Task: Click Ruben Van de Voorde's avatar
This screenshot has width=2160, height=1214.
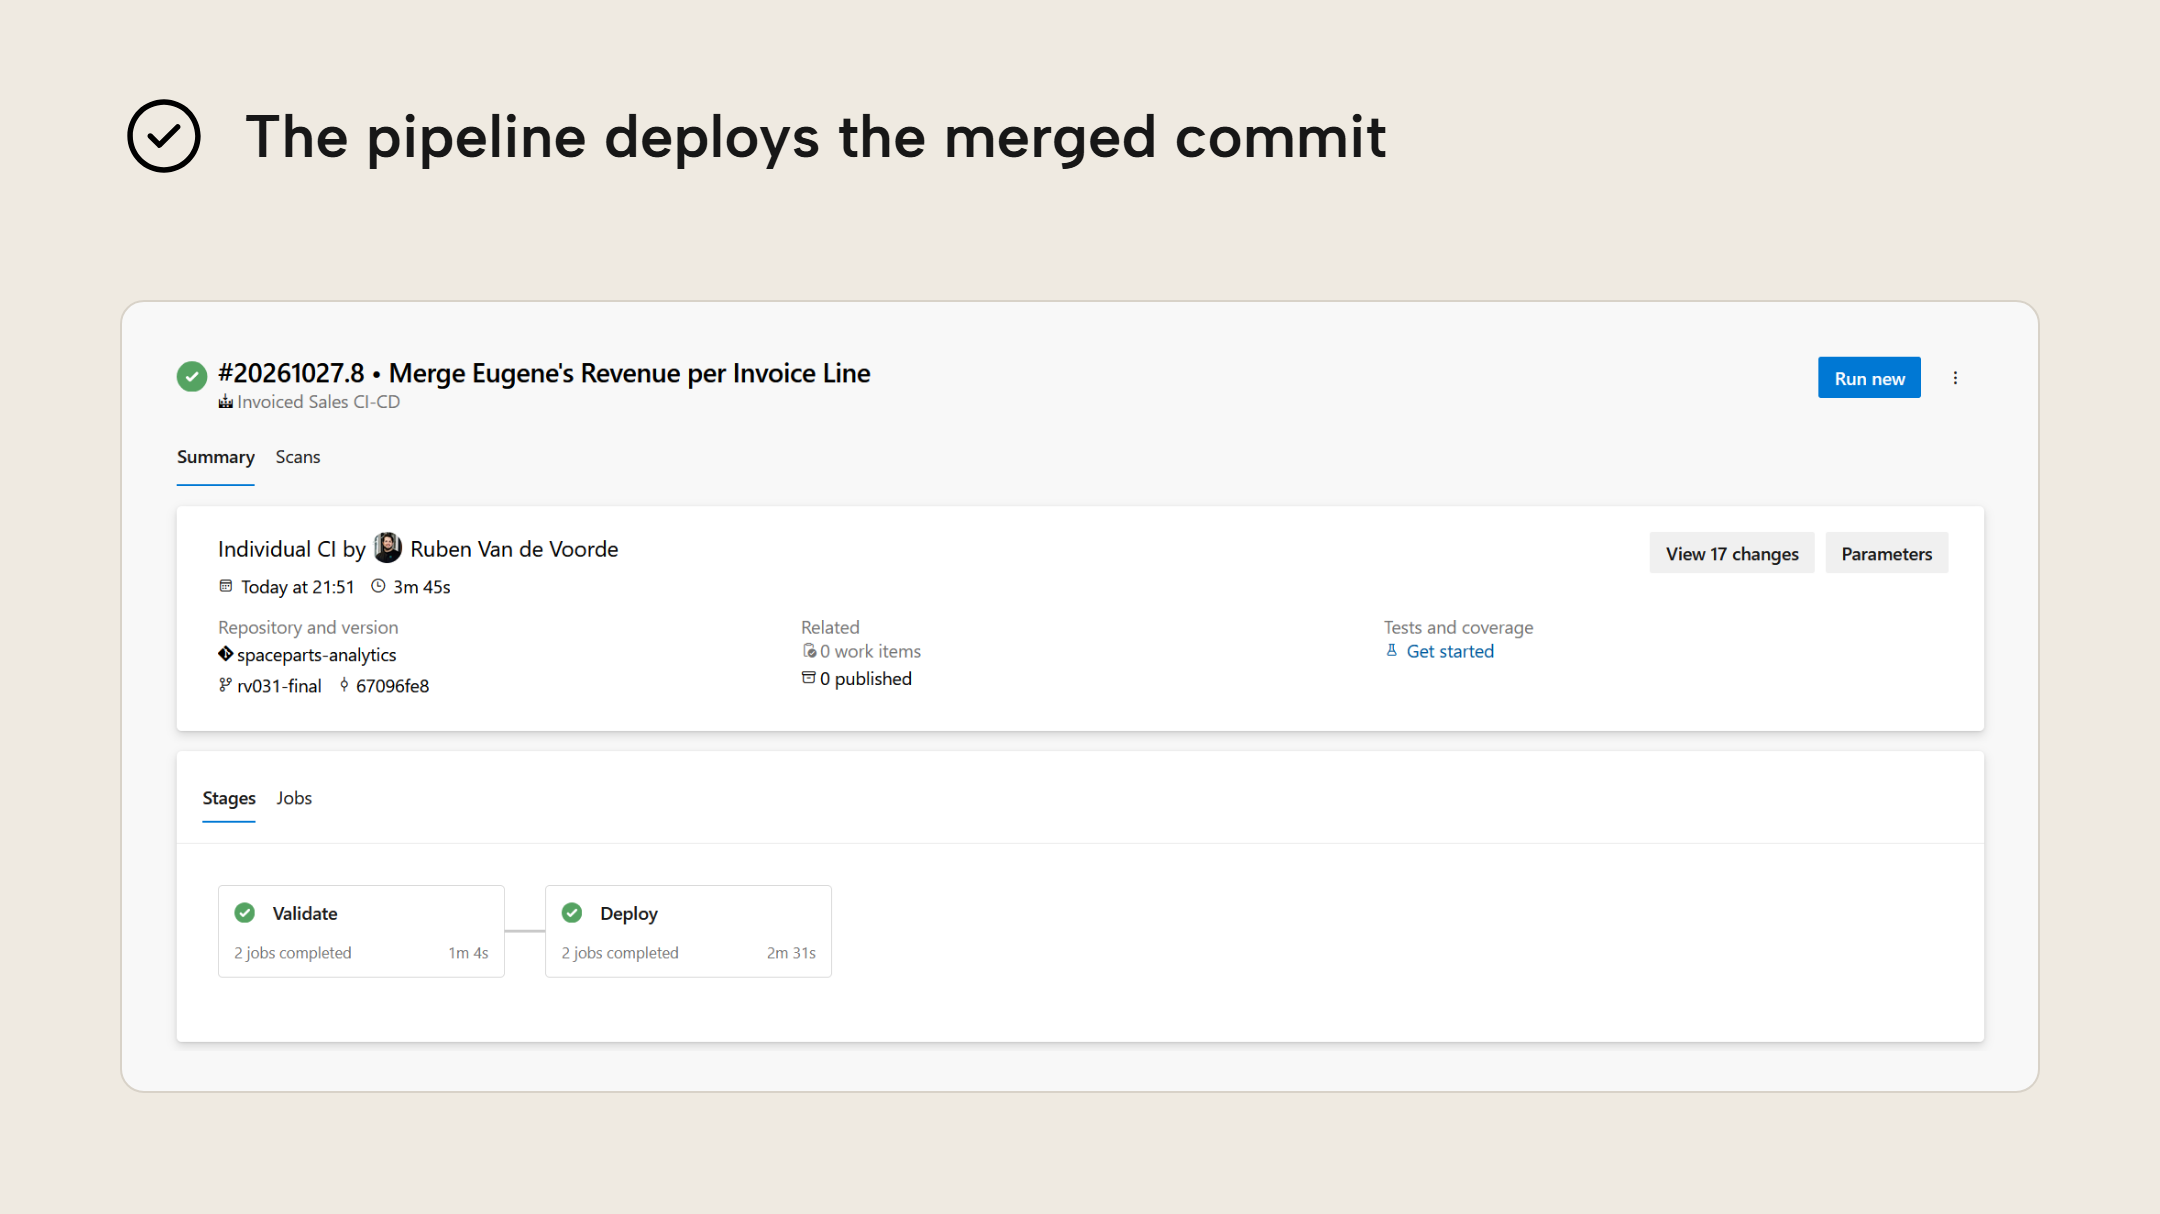Action: click(x=388, y=548)
